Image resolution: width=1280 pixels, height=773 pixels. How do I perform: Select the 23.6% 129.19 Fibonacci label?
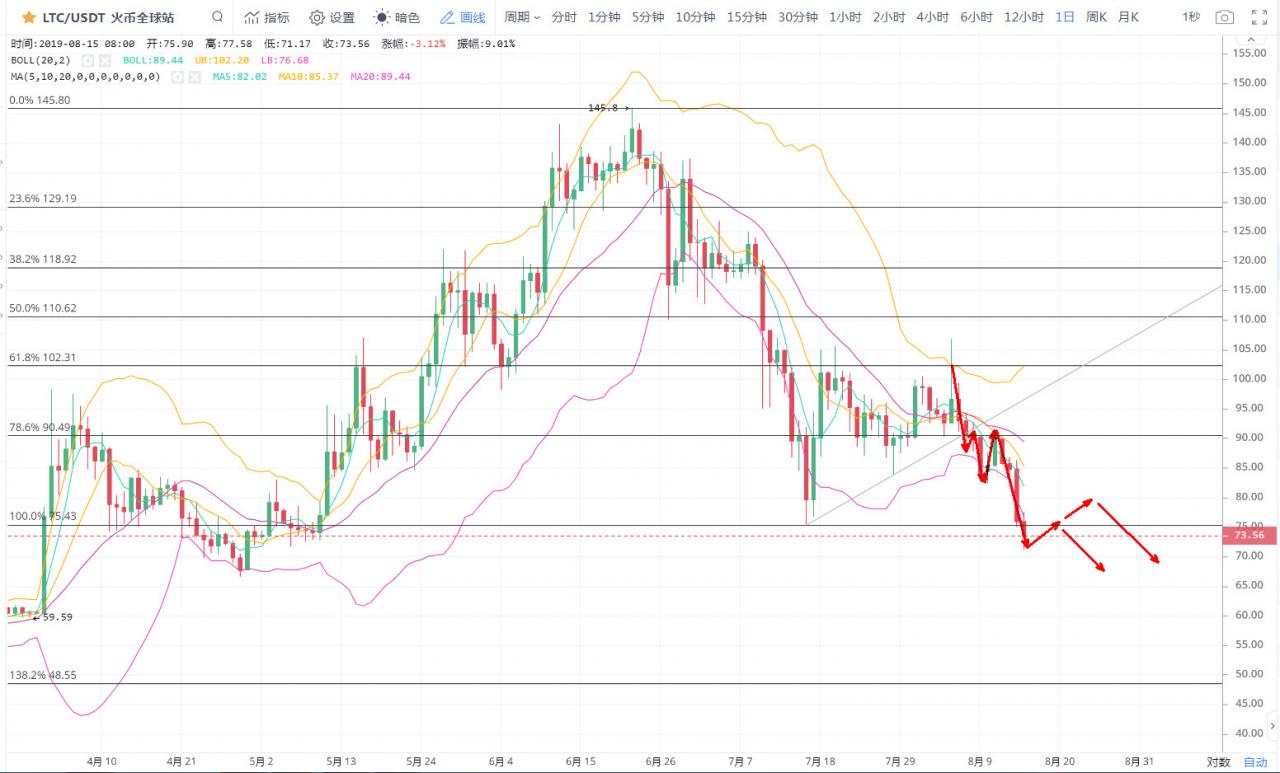click(43, 199)
